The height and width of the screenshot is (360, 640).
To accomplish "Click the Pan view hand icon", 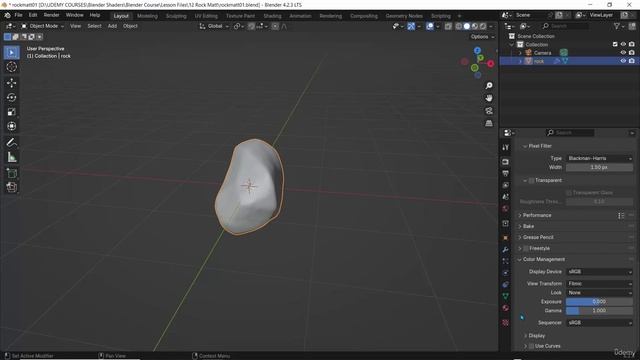I will tap(489, 98).
